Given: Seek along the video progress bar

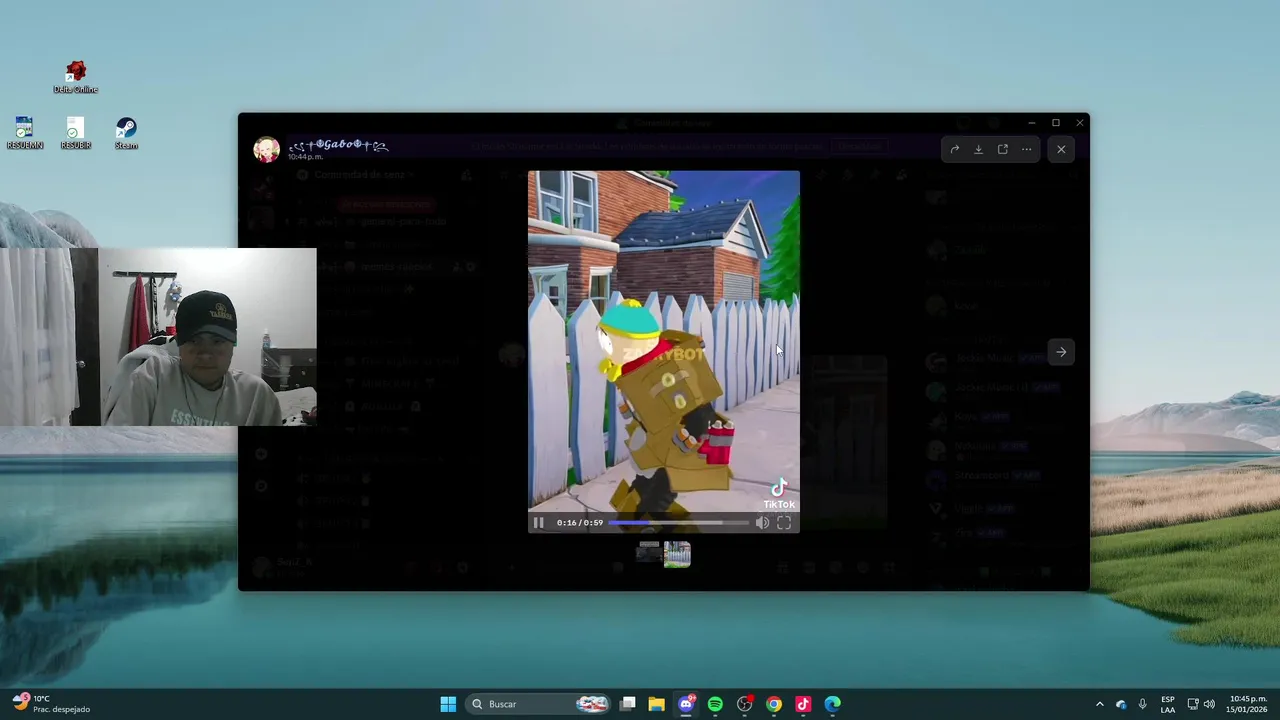Looking at the screenshot, I should click(678, 523).
